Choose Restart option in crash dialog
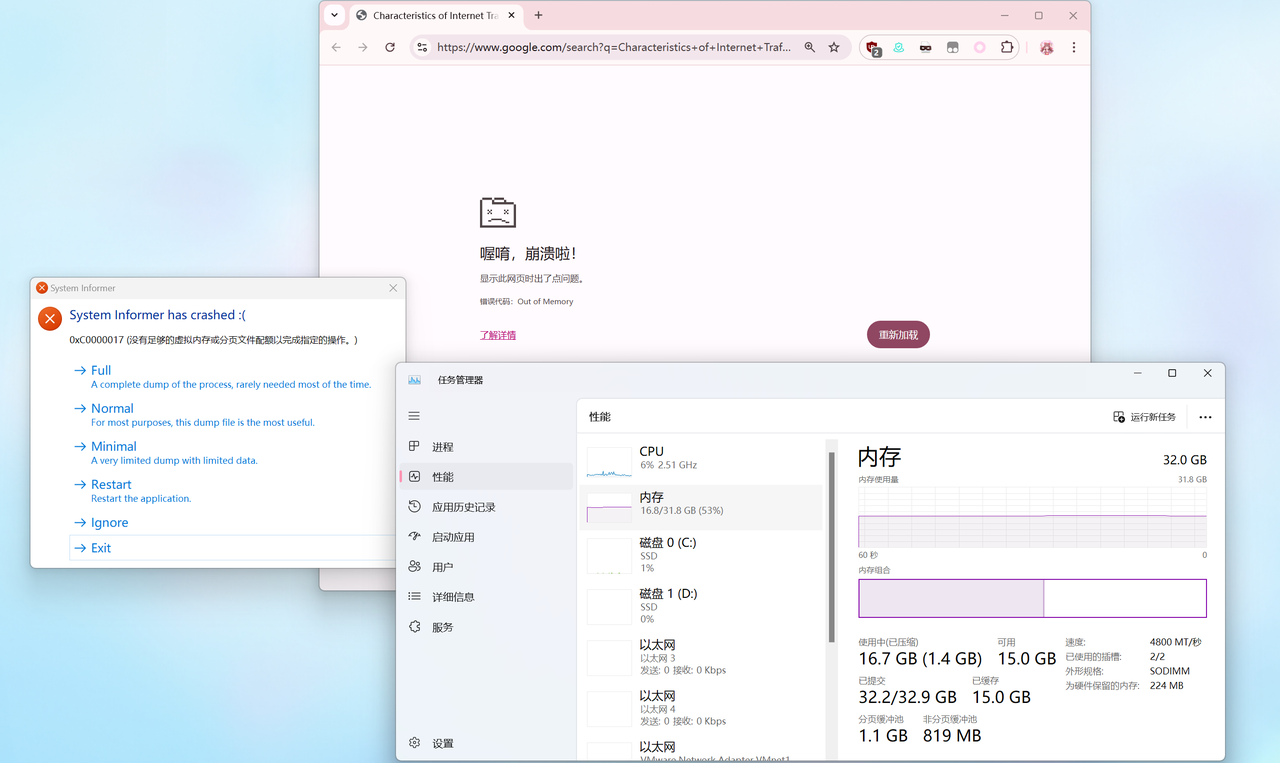 (x=111, y=485)
